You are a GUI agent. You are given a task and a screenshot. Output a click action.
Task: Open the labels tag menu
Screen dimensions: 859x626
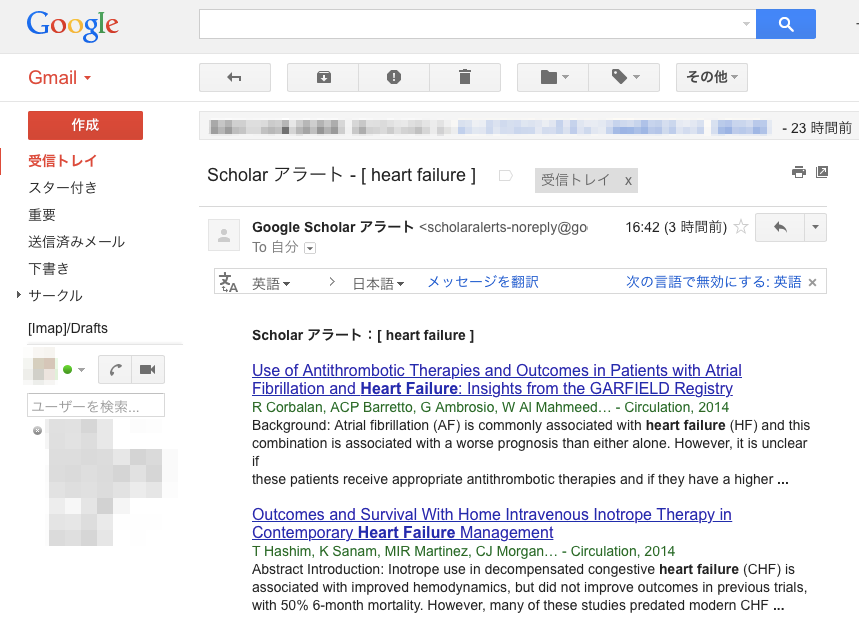(625, 77)
